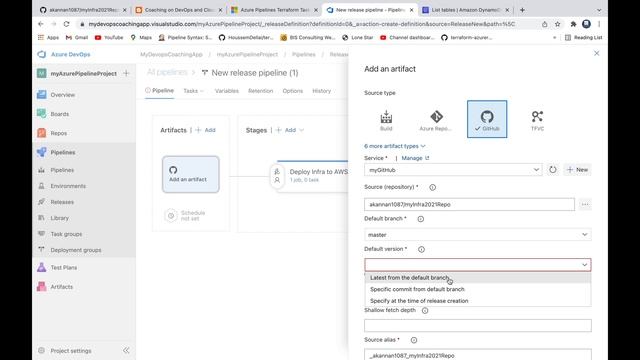Open repository browse ellipsis button

click(585, 204)
